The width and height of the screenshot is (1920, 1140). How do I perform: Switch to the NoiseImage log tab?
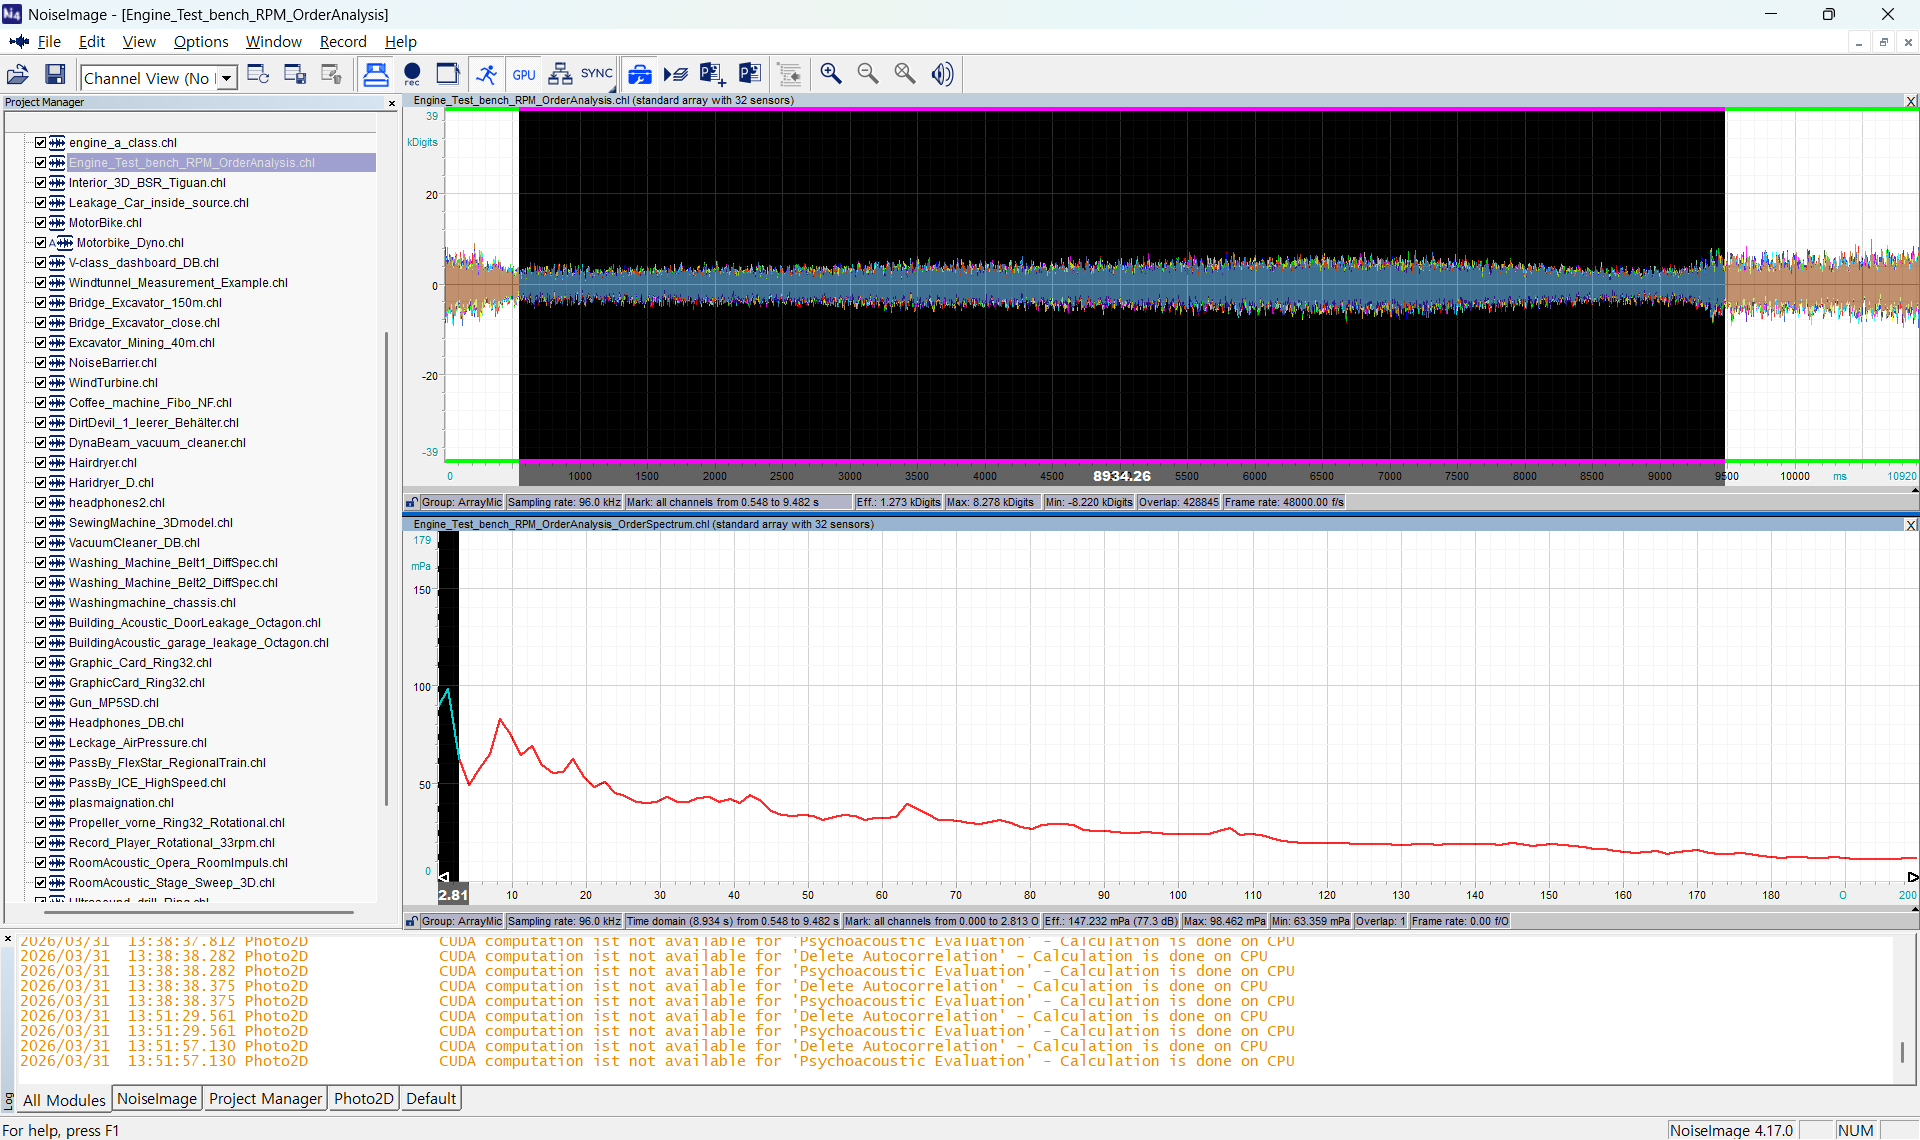[157, 1099]
